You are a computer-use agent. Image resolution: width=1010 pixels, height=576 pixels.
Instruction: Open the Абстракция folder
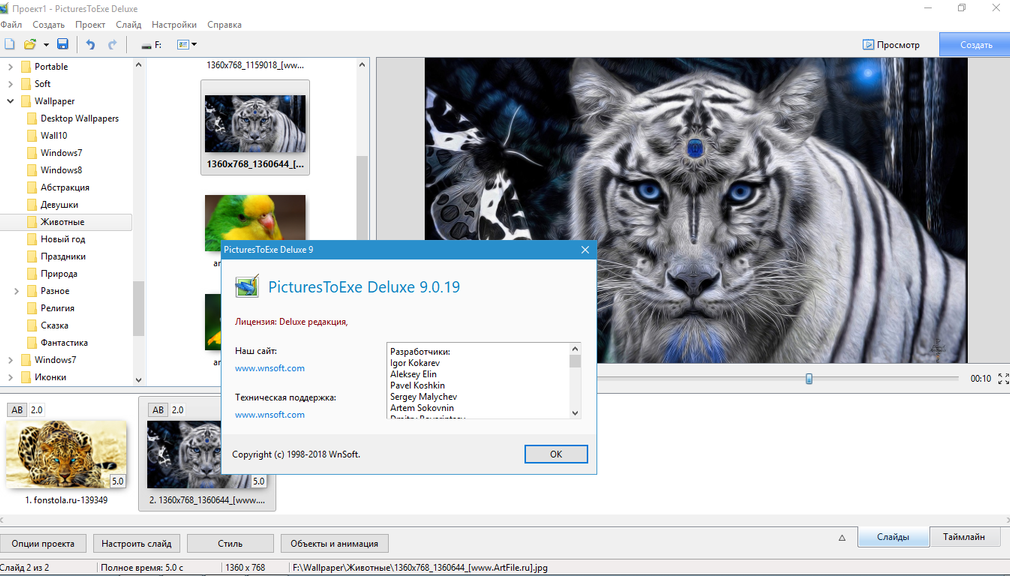pos(64,187)
